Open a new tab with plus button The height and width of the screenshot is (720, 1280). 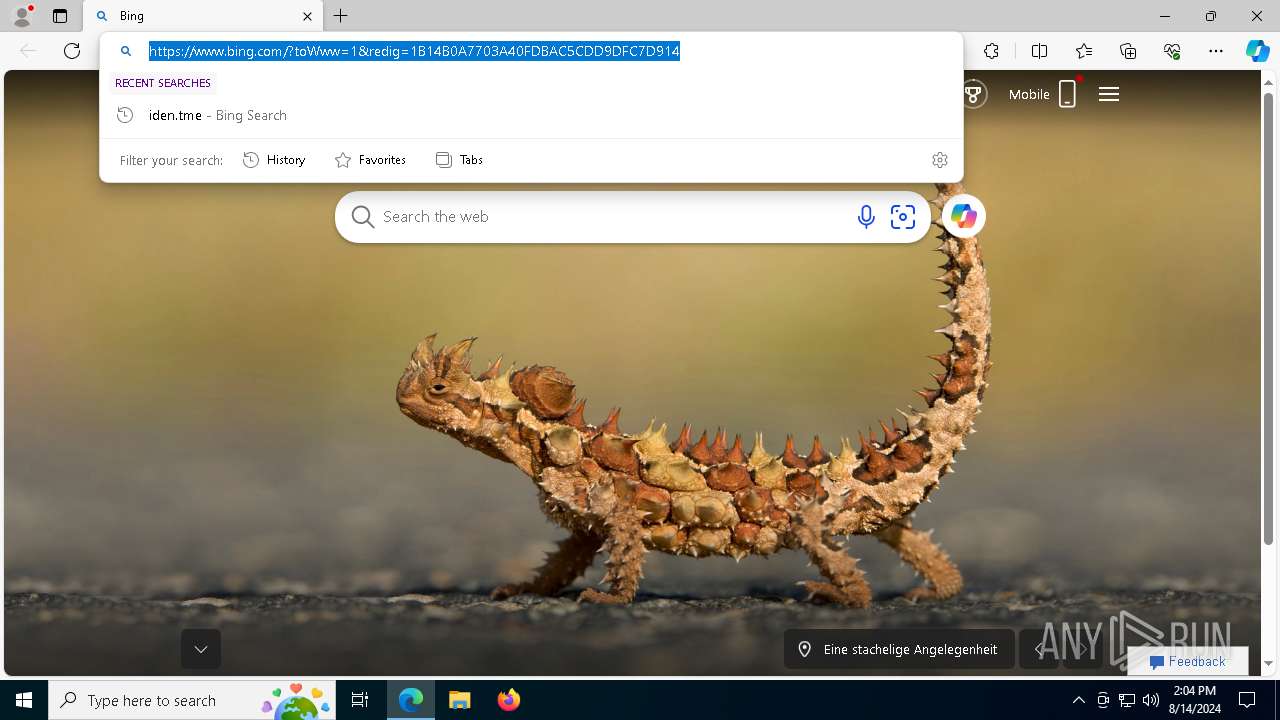tap(341, 16)
